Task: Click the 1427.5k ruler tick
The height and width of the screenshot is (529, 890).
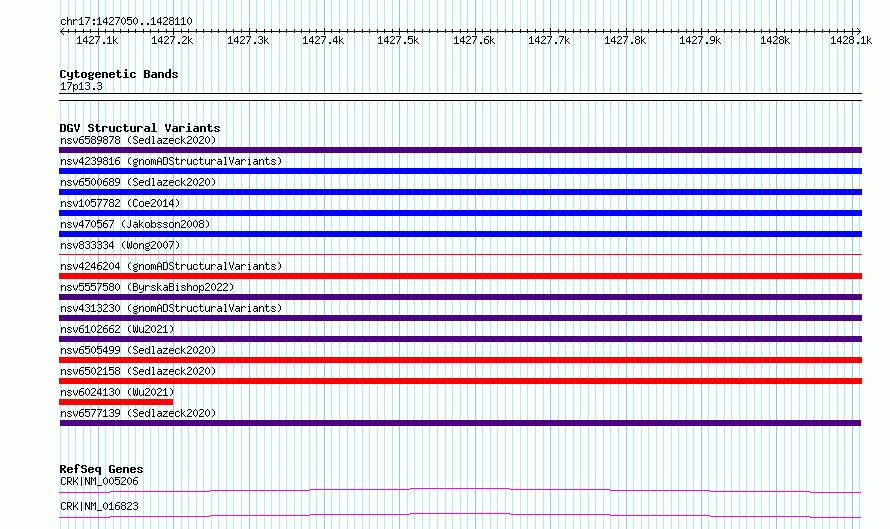Action: point(398,40)
